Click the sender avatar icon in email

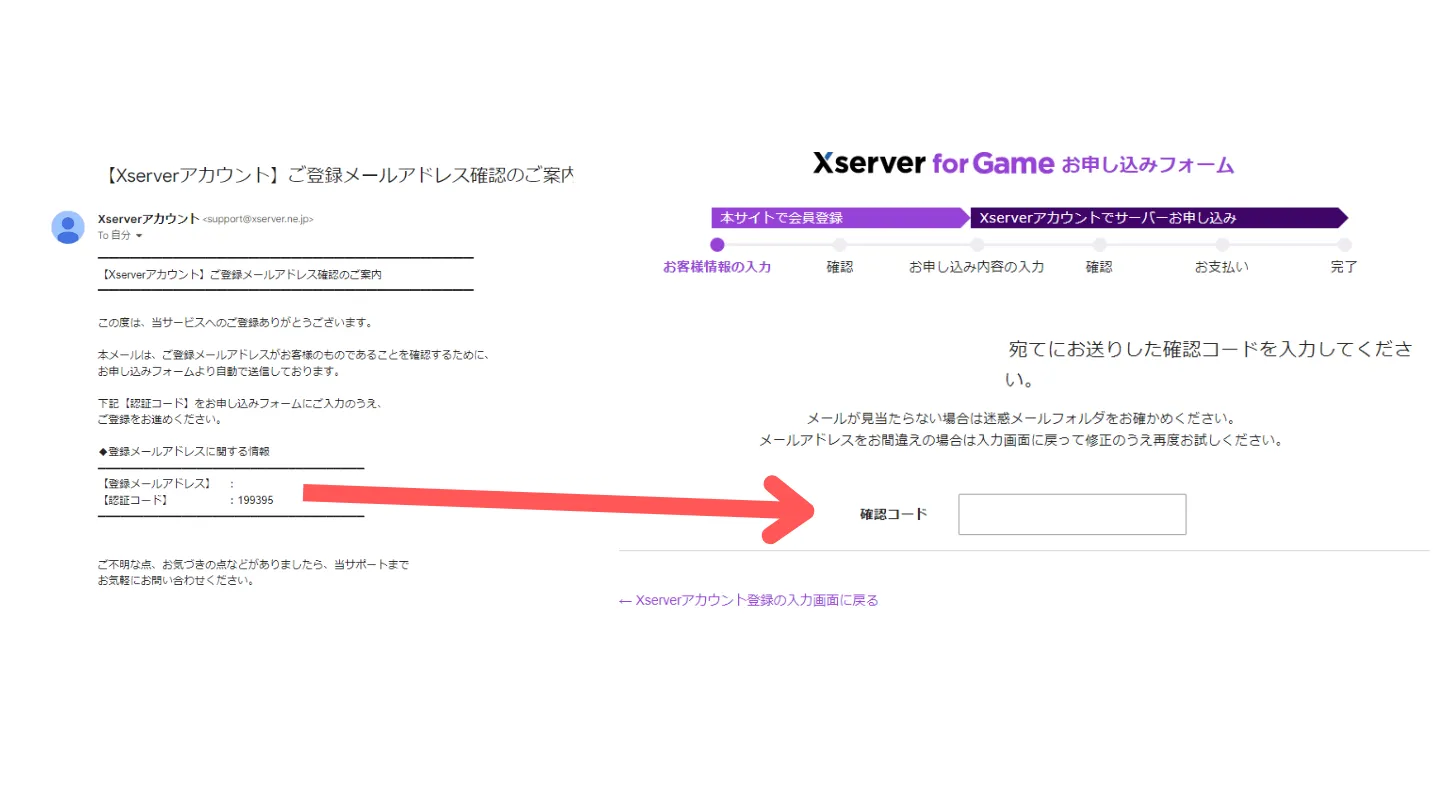click(68, 227)
